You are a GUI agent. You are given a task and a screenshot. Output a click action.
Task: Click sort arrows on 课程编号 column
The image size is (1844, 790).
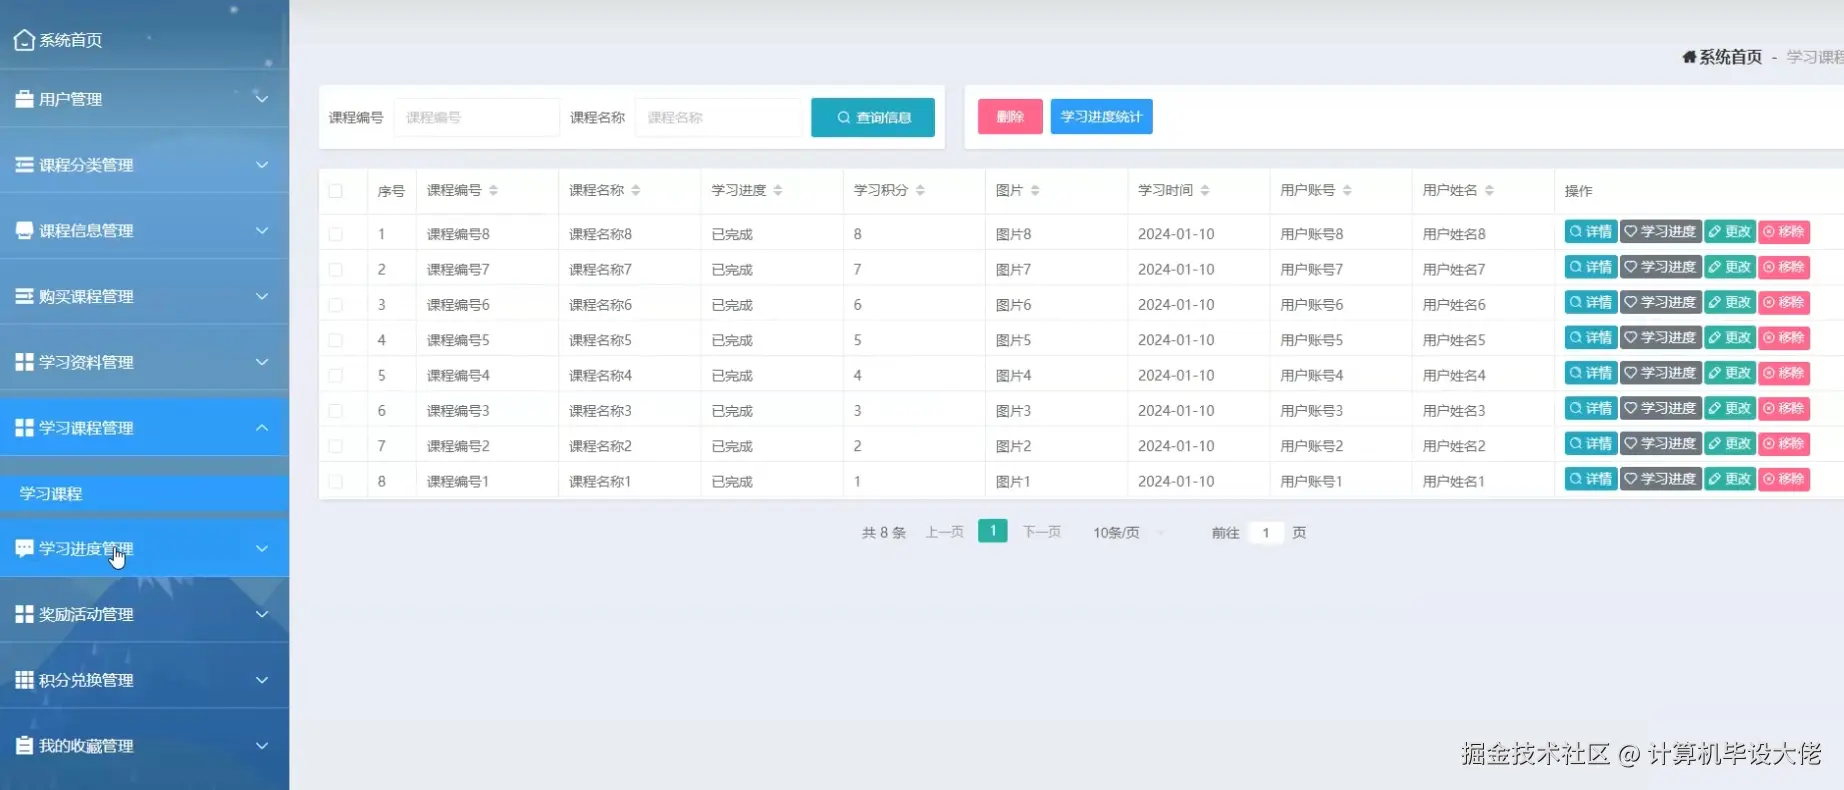click(494, 190)
